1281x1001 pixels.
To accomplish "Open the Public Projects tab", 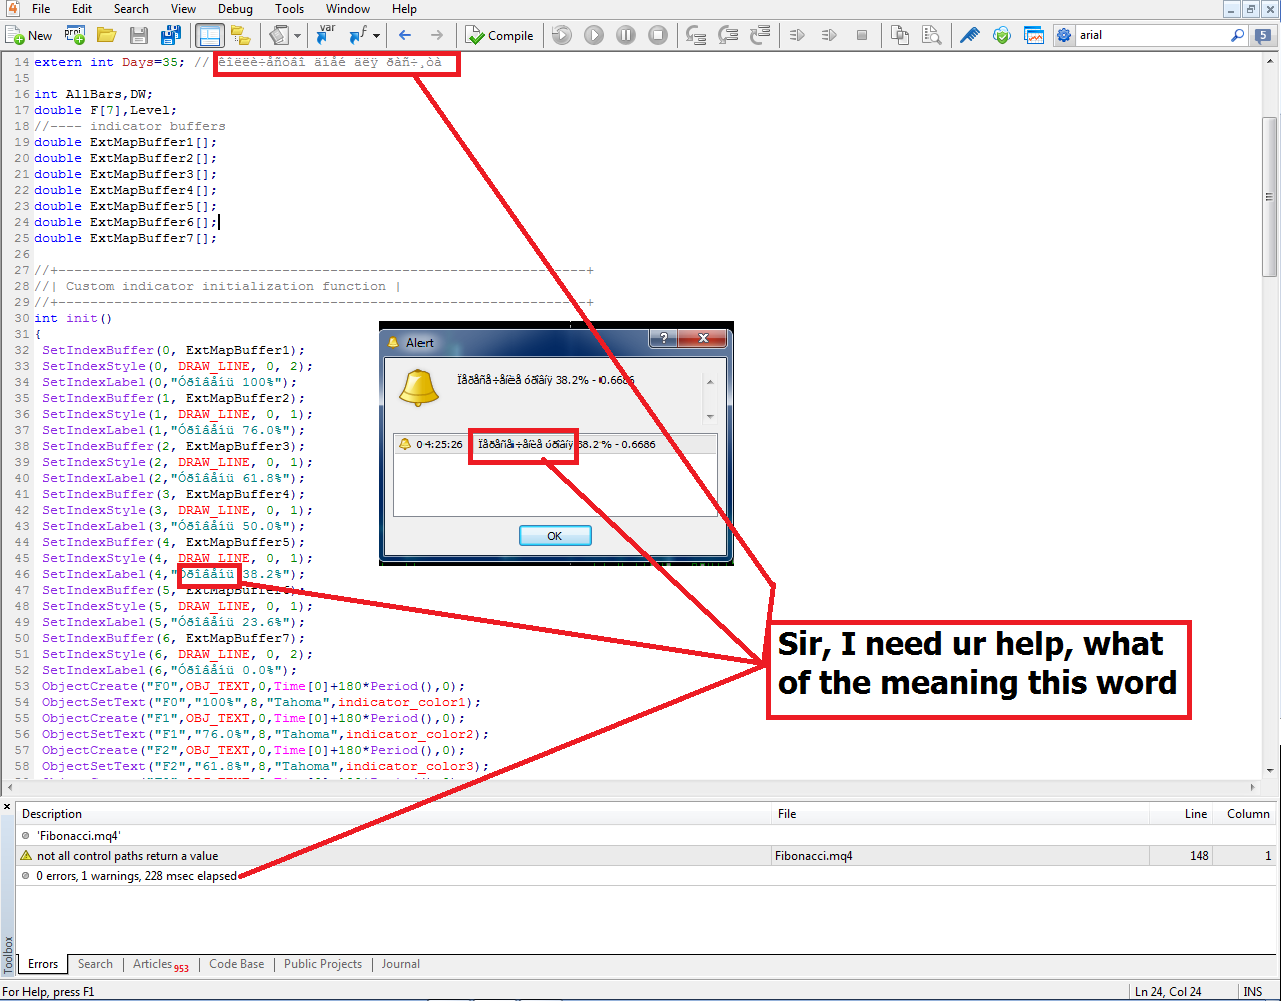I will click(x=323, y=964).
